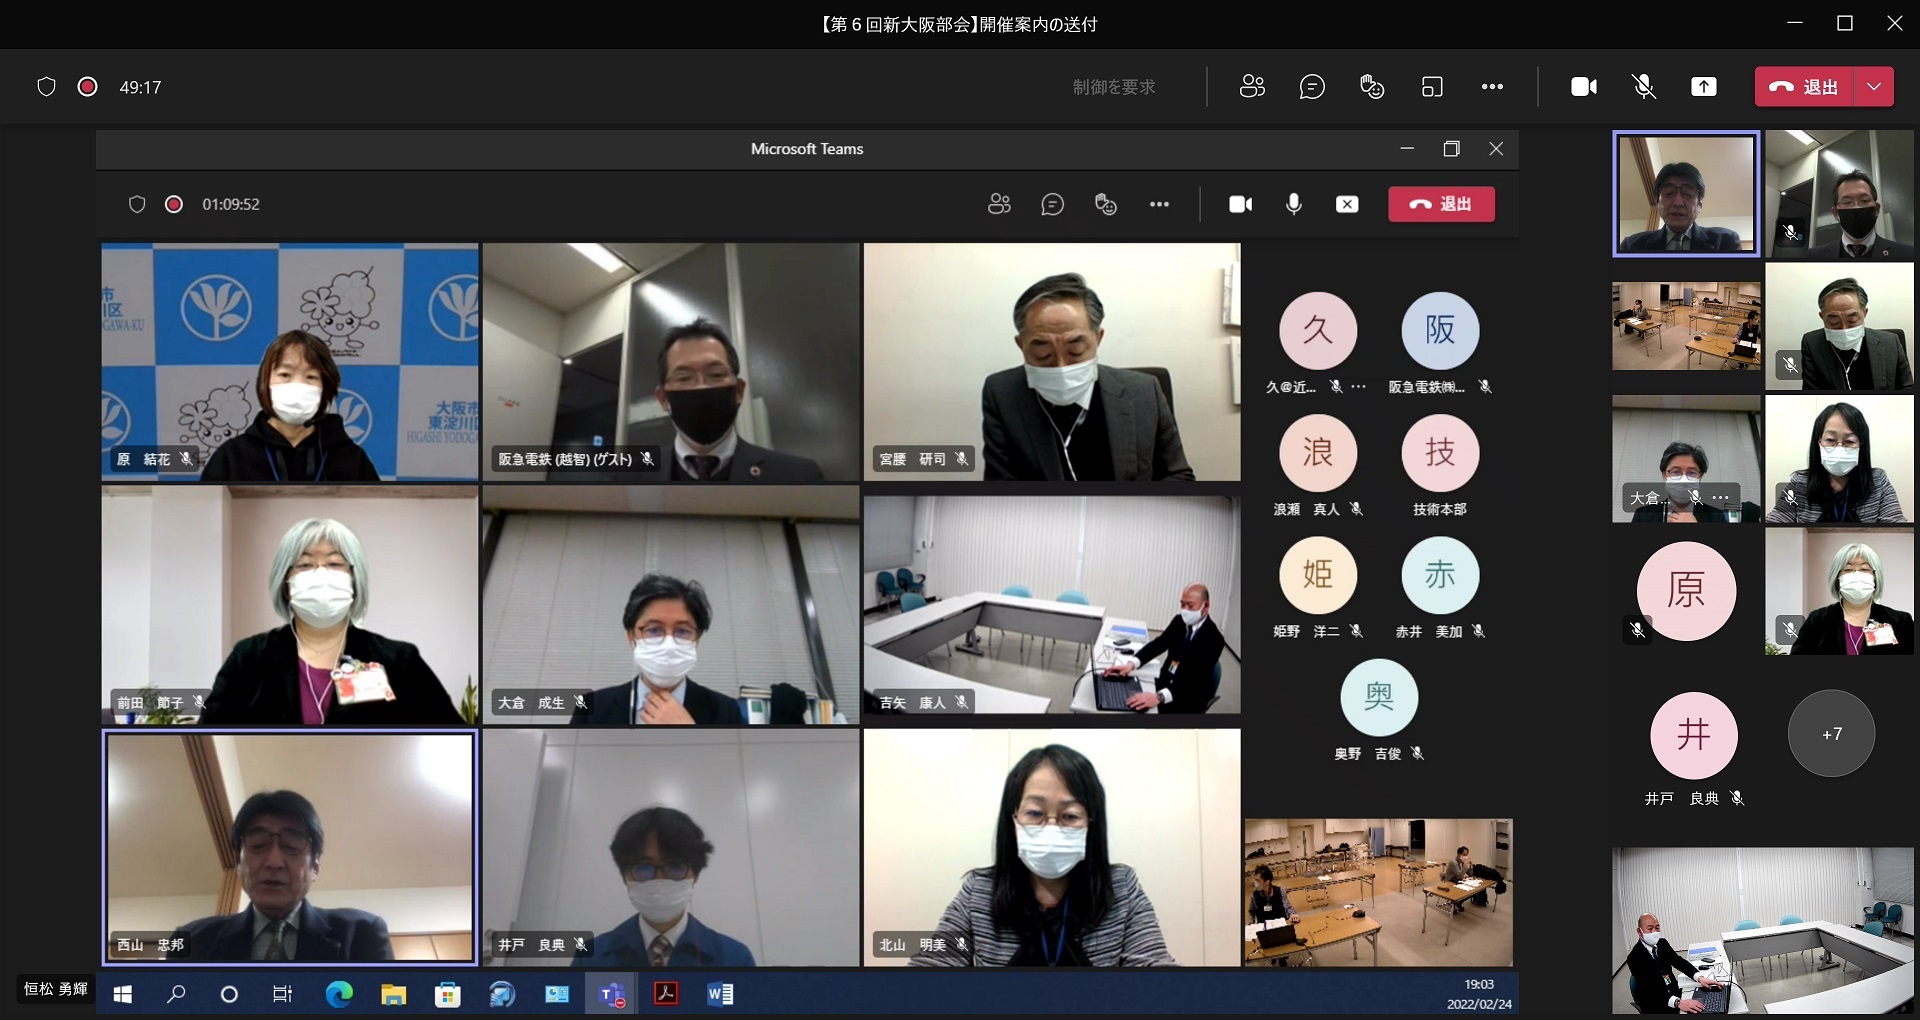
Task: Open reactions and raise hand menu
Action: (1372, 87)
